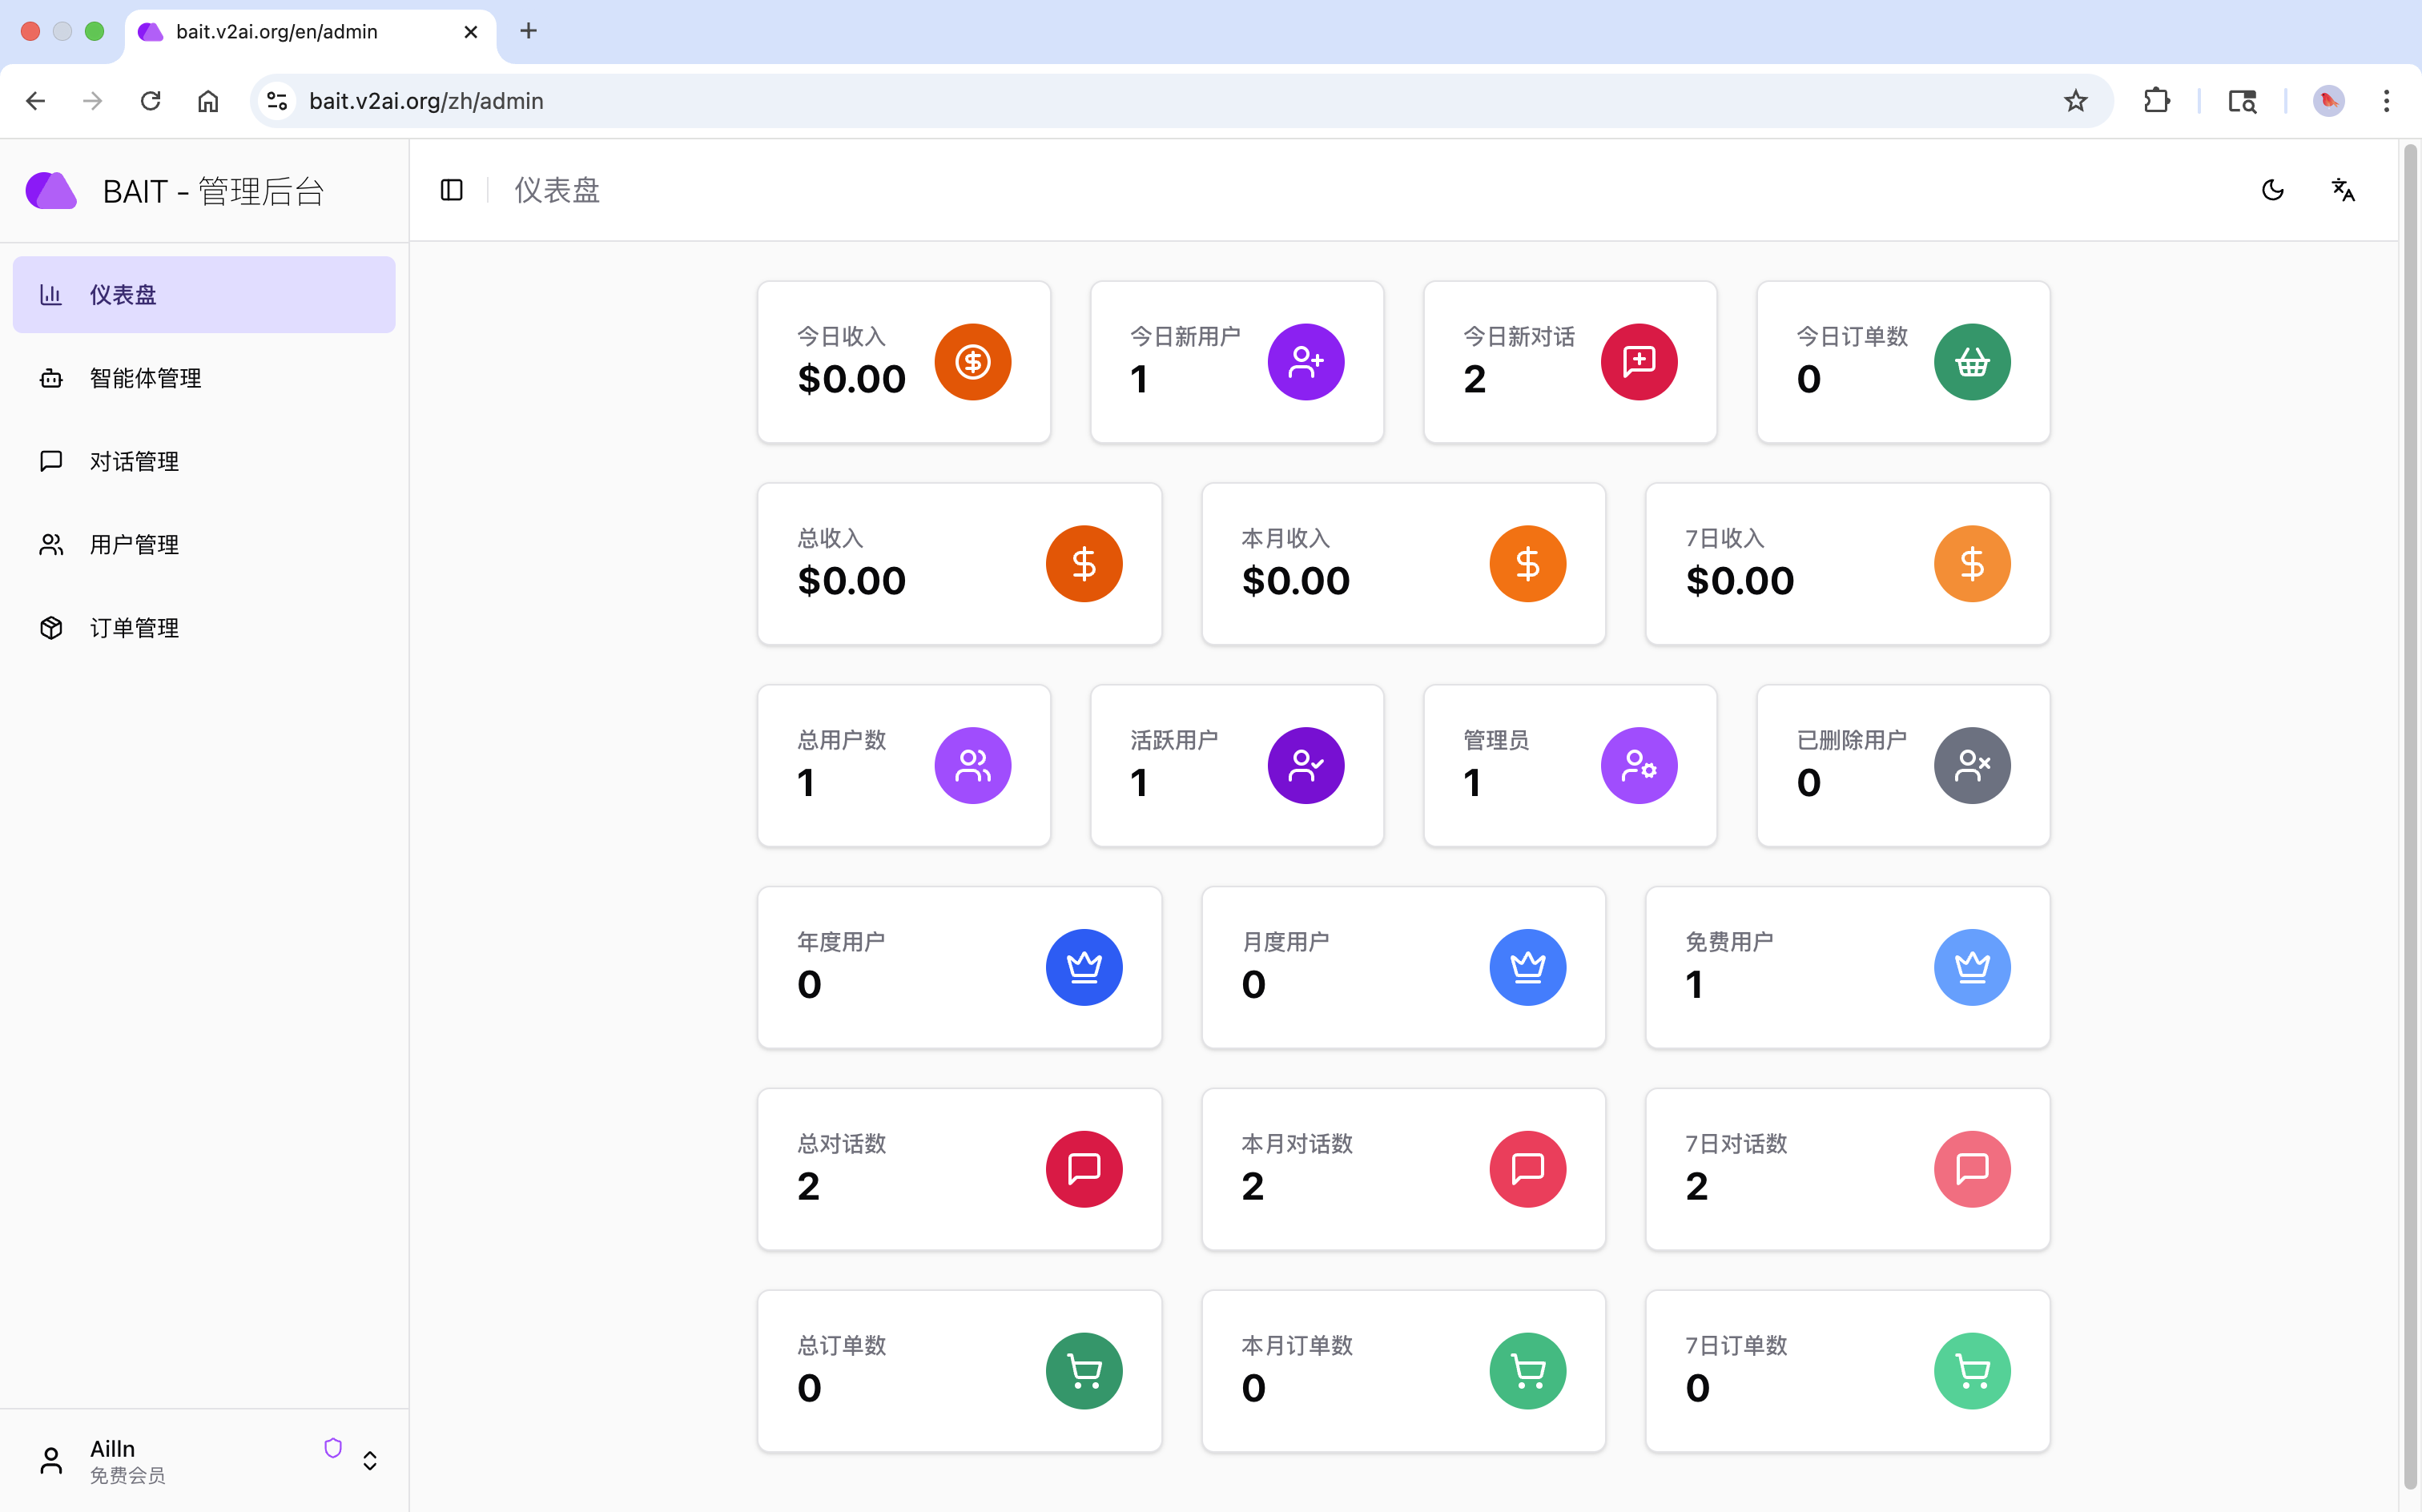The image size is (2422, 1512).
Task: Click the page vertical scrollbar
Action: point(2410,800)
